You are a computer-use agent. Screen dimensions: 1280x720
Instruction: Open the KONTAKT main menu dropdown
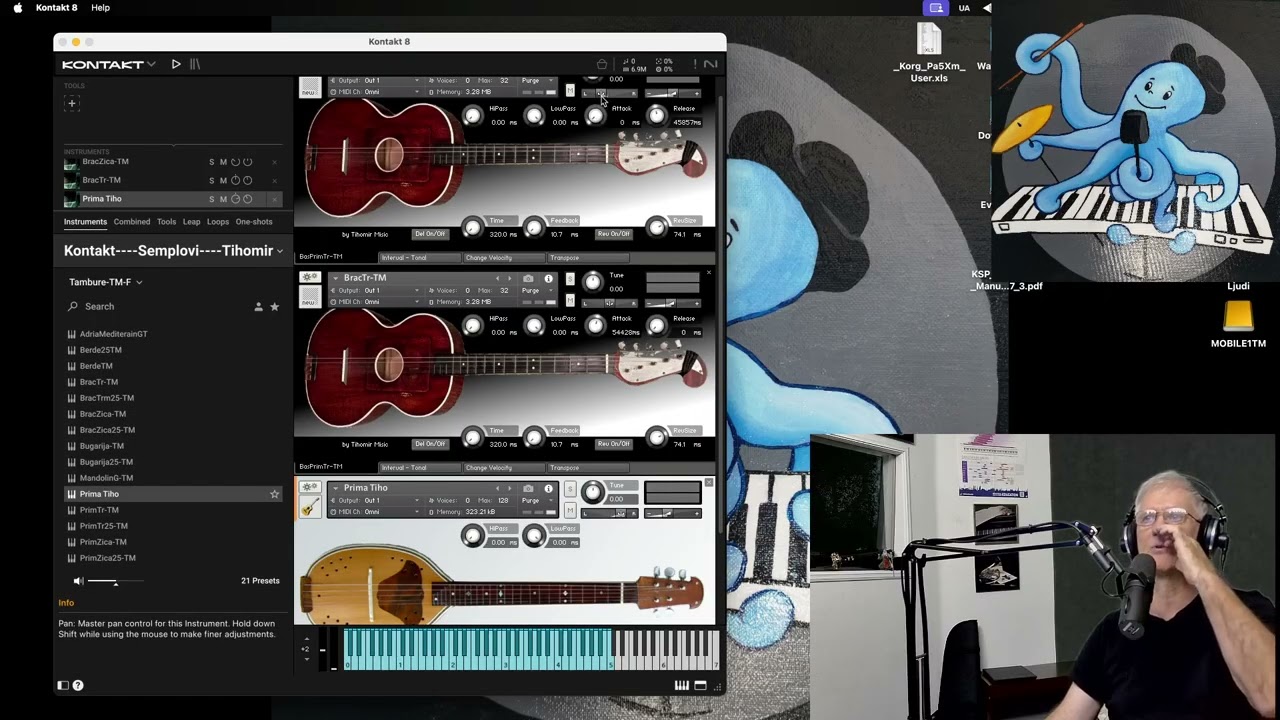109,64
